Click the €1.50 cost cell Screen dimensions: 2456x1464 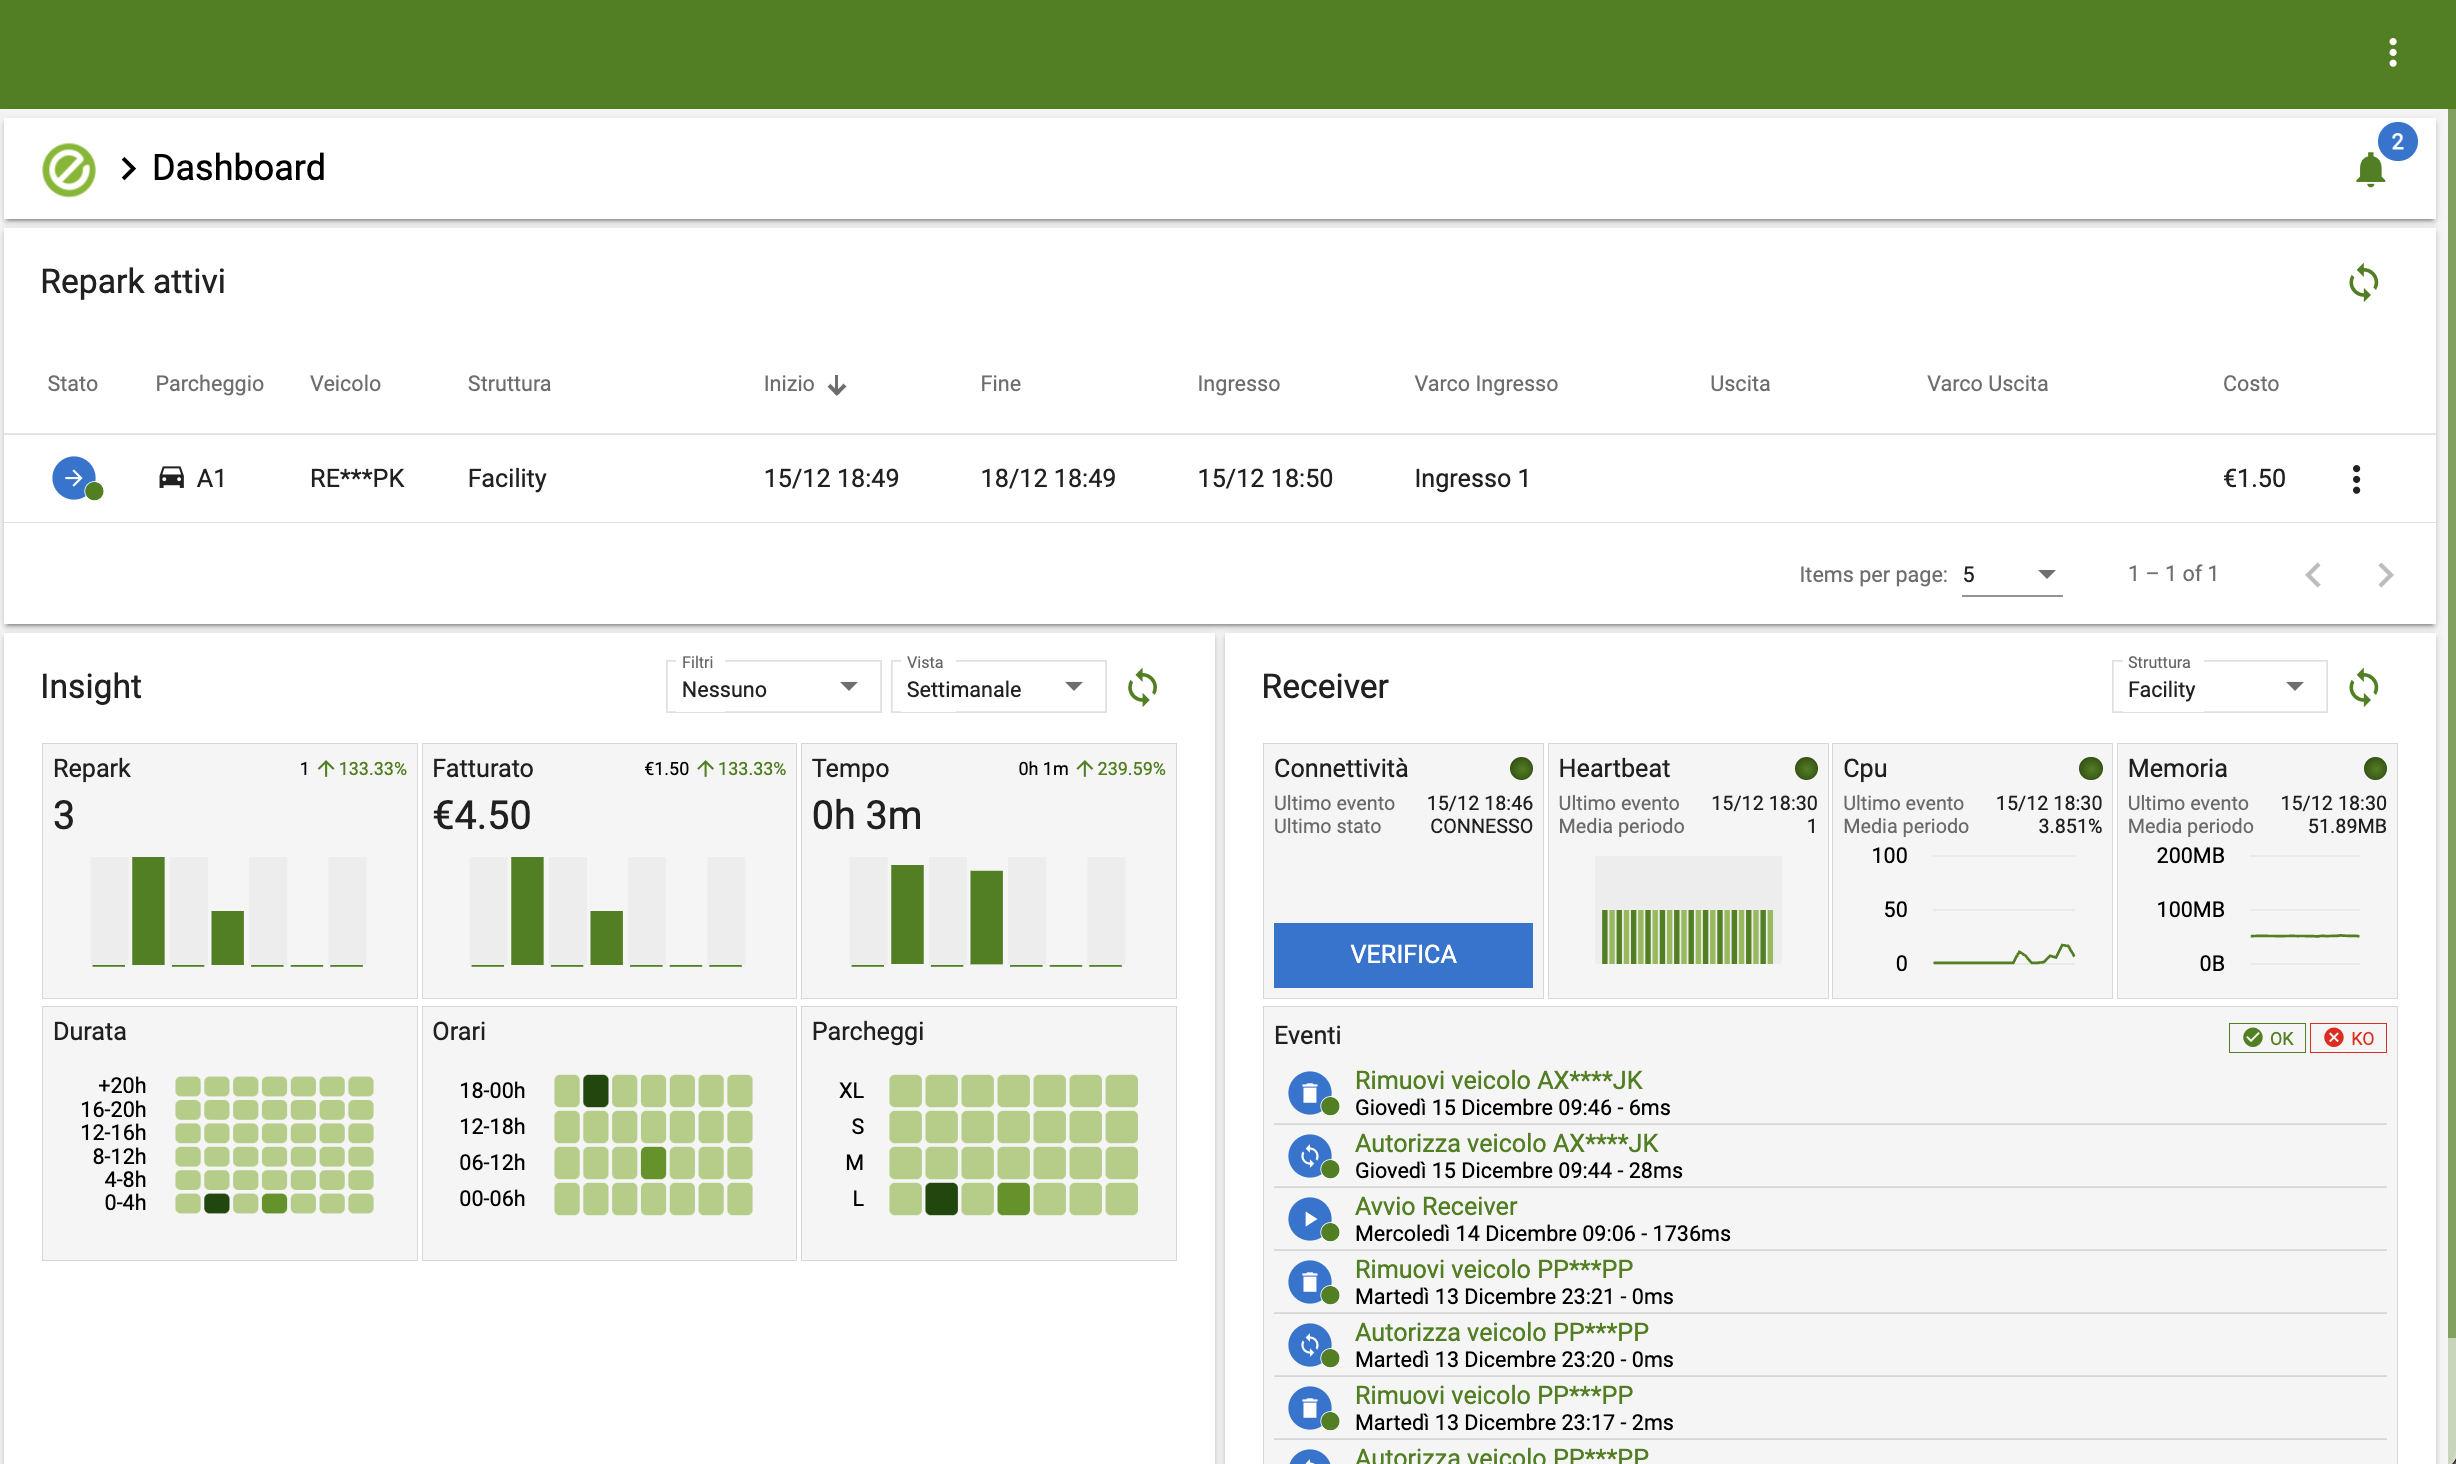2254,478
